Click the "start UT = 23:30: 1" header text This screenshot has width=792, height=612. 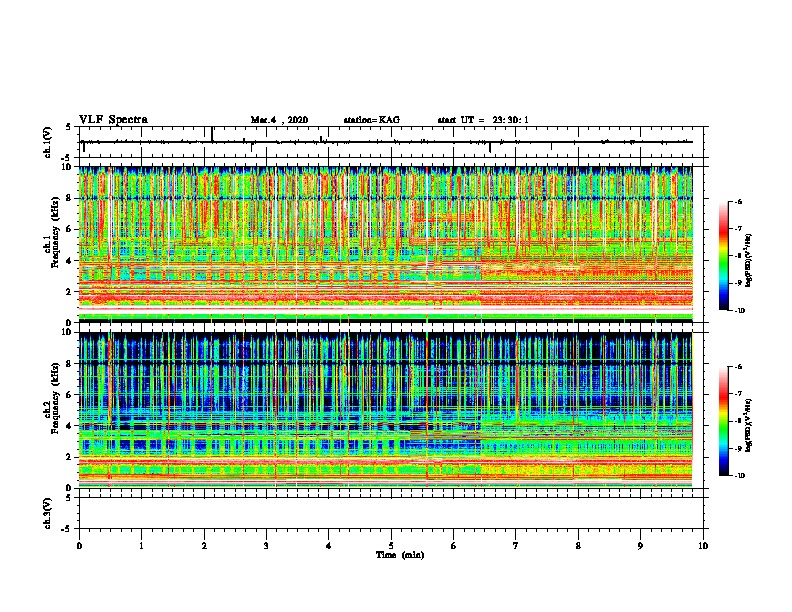click(x=483, y=120)
